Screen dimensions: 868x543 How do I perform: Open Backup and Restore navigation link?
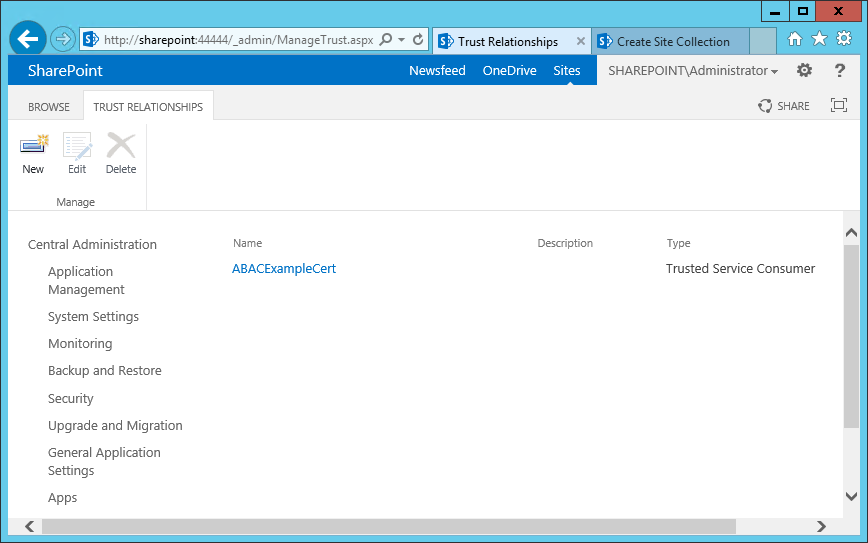click(x=105, y=371)
